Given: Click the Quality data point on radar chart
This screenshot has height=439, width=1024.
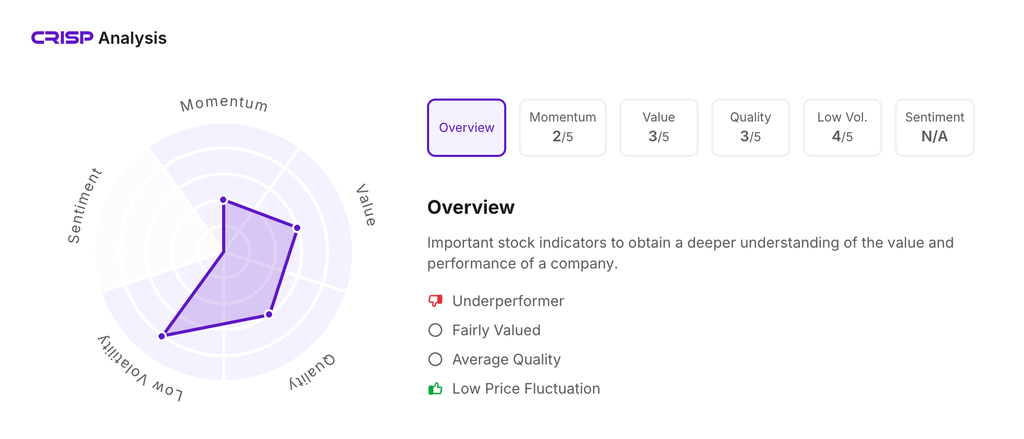Looking at the screenshot, I should [x=269, y=315].
